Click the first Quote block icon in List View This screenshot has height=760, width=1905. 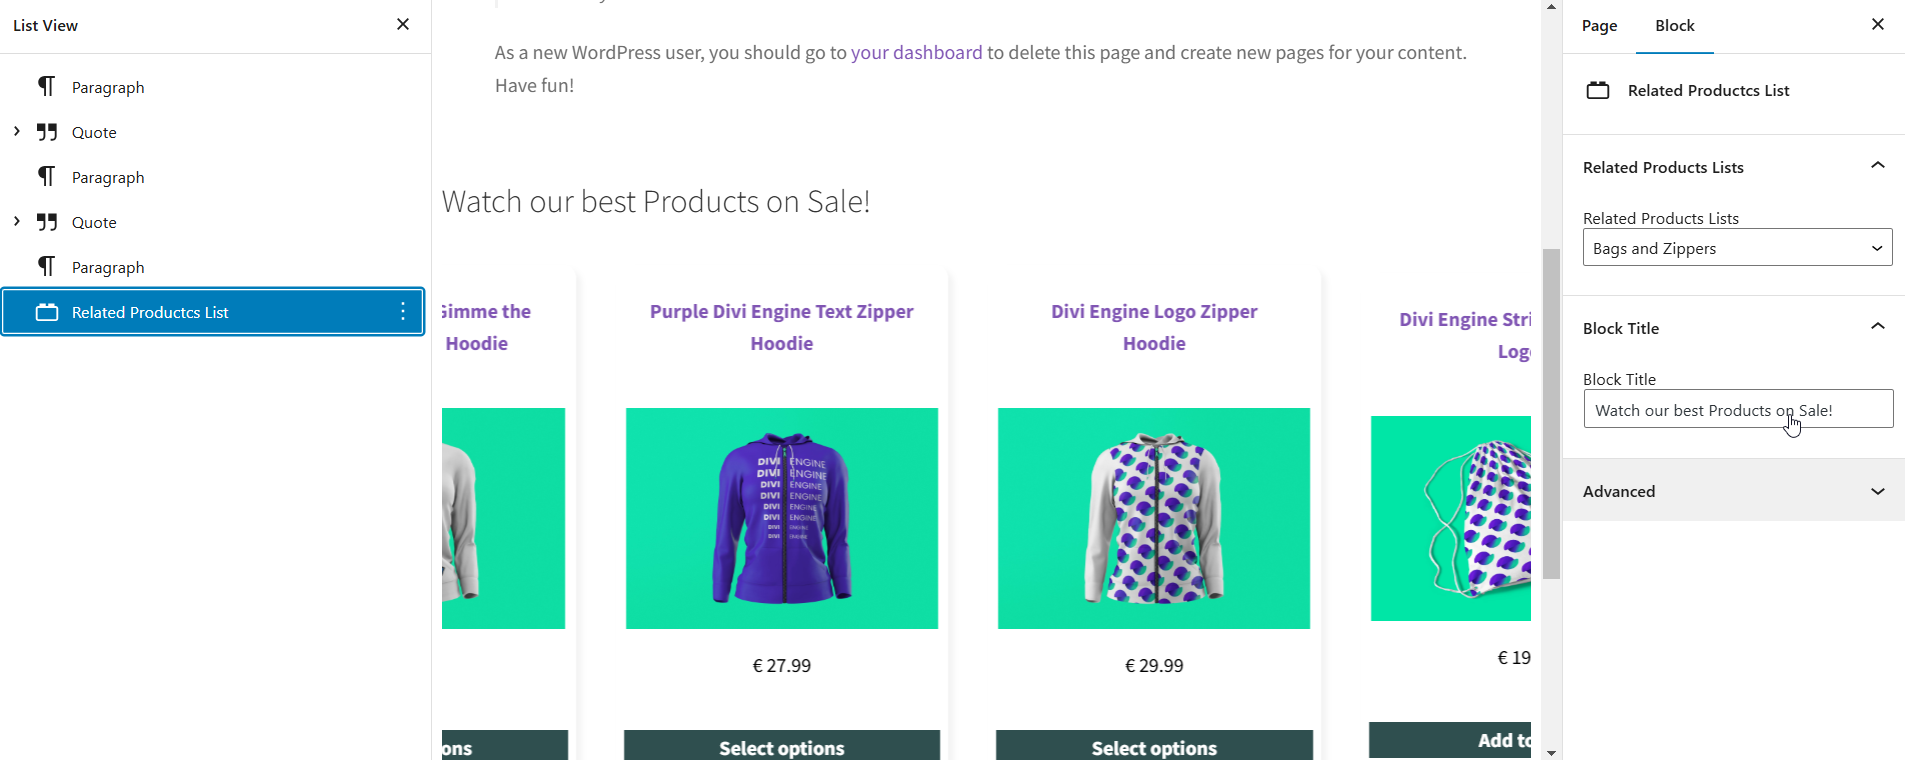click(x=47, y=132)
